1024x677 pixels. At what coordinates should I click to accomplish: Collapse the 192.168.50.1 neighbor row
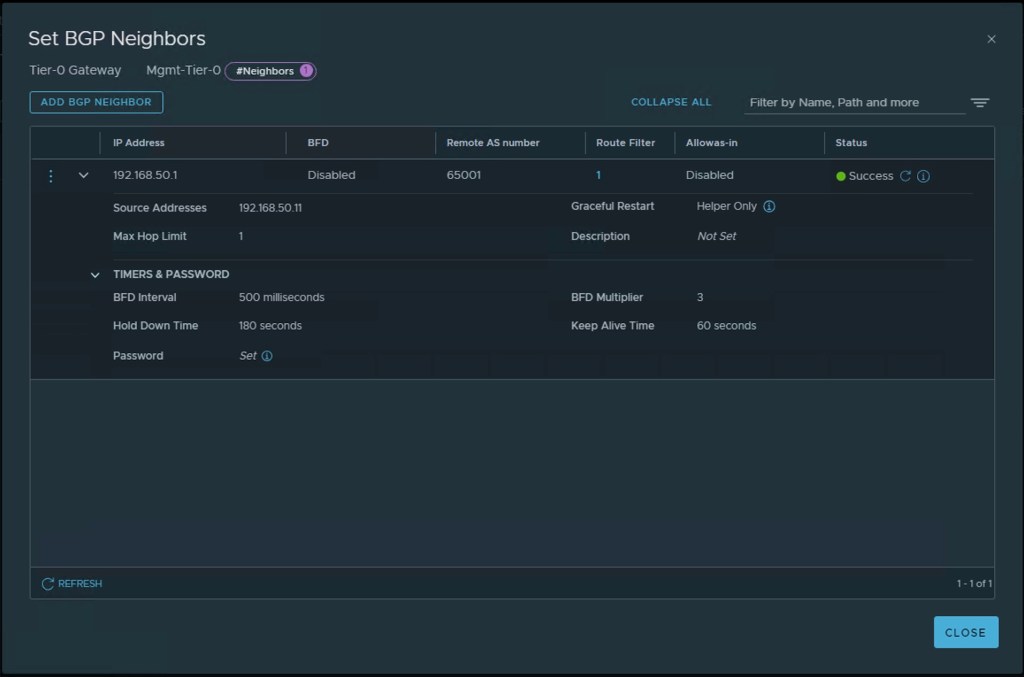(x=84, y=176)
